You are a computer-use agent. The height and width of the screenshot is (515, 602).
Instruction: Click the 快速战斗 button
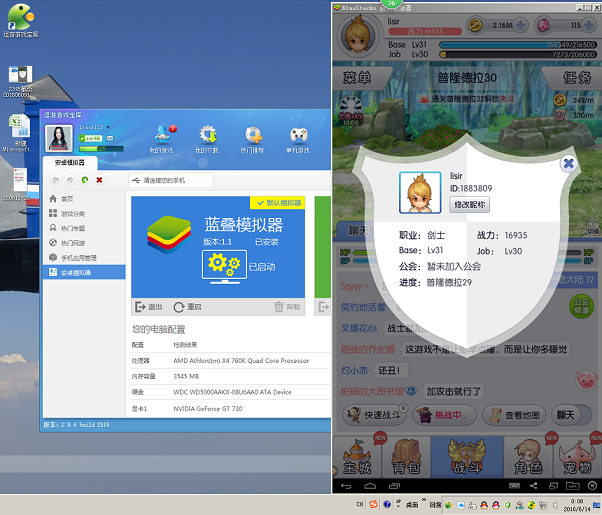(375, 415)
